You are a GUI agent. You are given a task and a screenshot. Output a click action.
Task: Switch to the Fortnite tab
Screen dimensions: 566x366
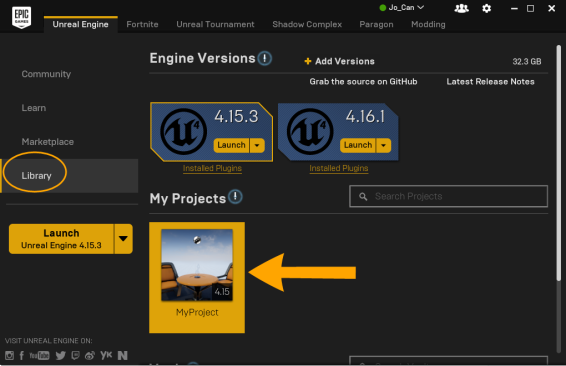pos(142,24)
